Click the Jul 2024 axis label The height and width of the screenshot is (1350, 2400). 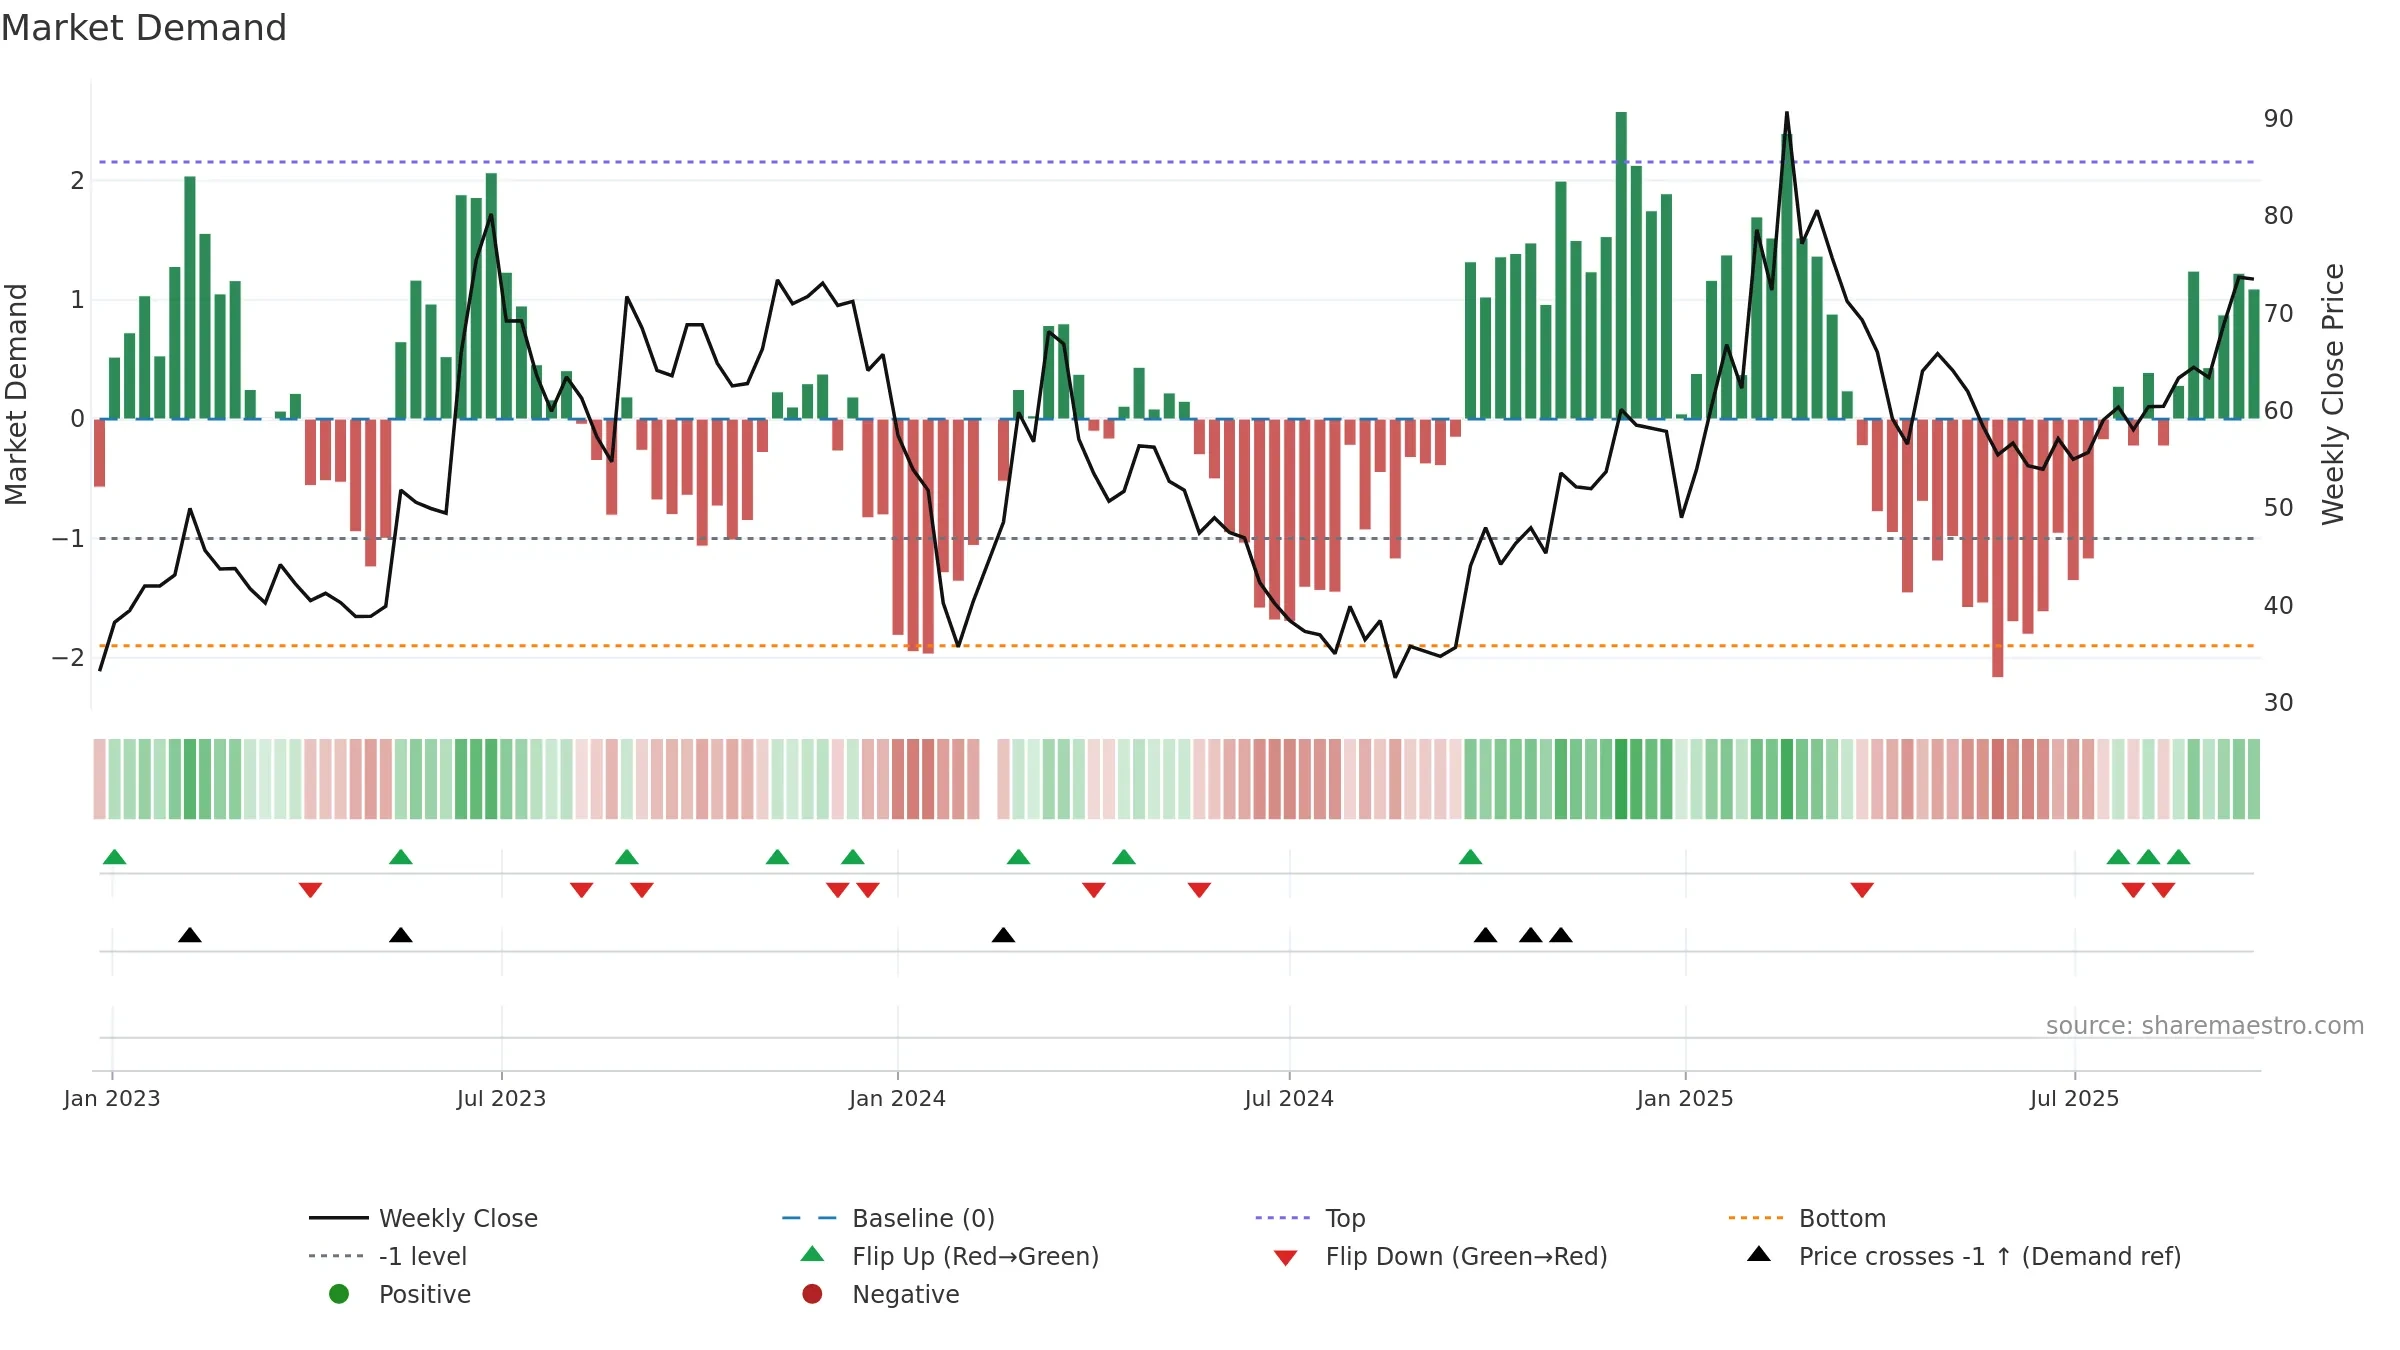(x=1289, y=1098)
